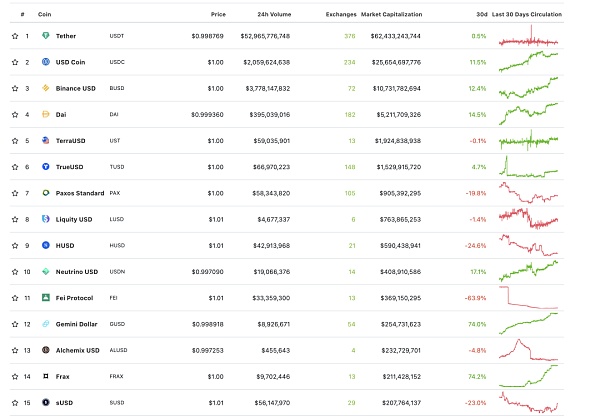Click the Paxos Standard logo icon

click(x=46, y=193)
